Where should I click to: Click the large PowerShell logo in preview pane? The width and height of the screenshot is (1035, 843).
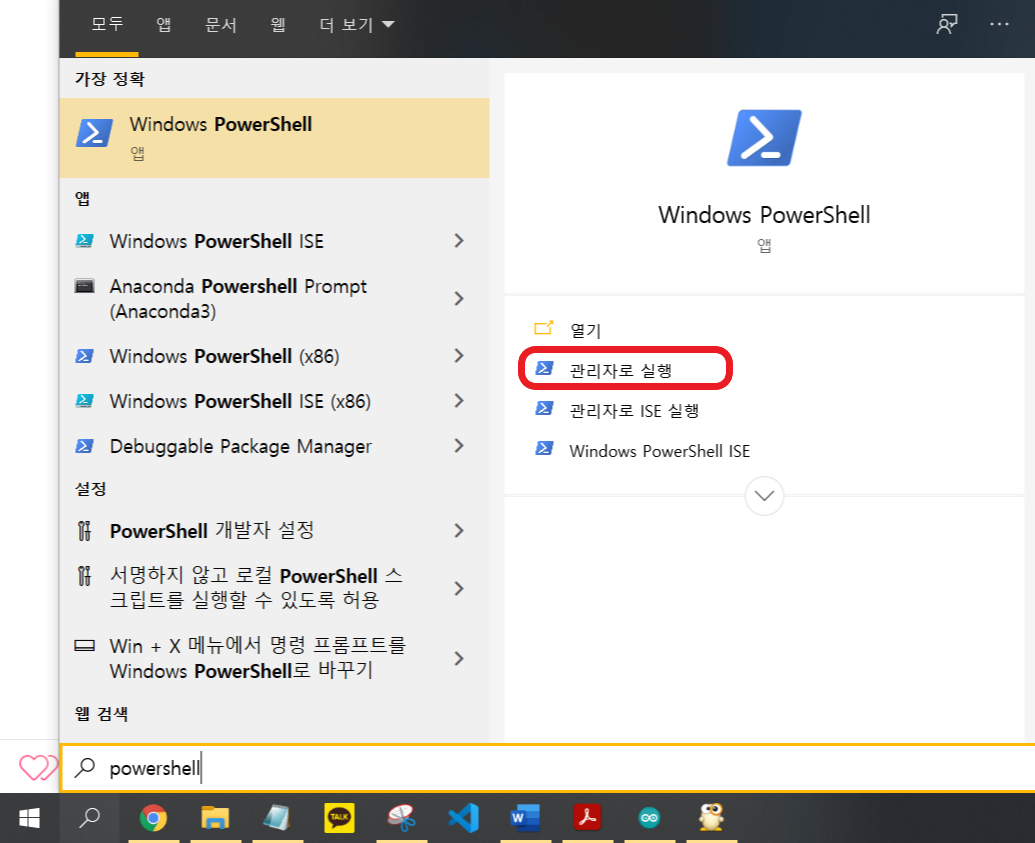pyautogui.click(x=764, y=138)
